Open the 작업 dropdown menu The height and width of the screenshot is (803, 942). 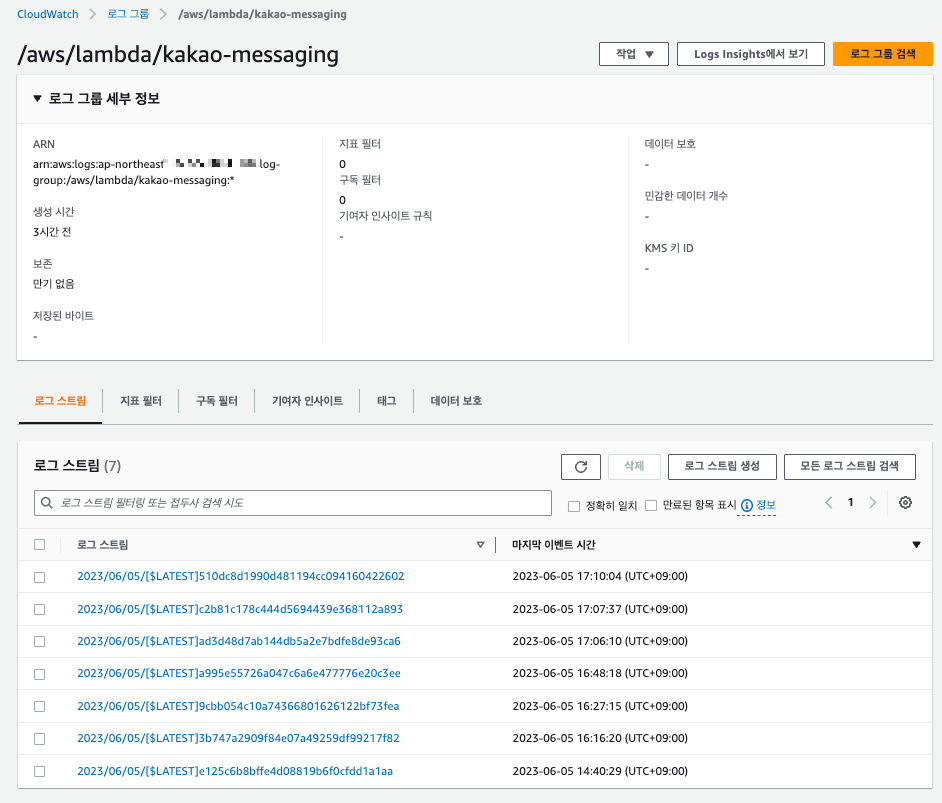point(634,54)
